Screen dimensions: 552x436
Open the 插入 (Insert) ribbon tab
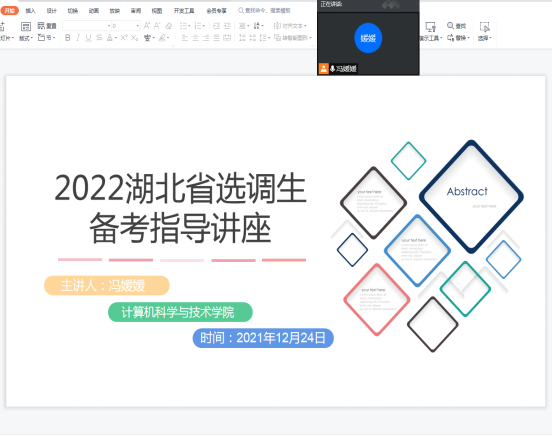click(31, 11)
